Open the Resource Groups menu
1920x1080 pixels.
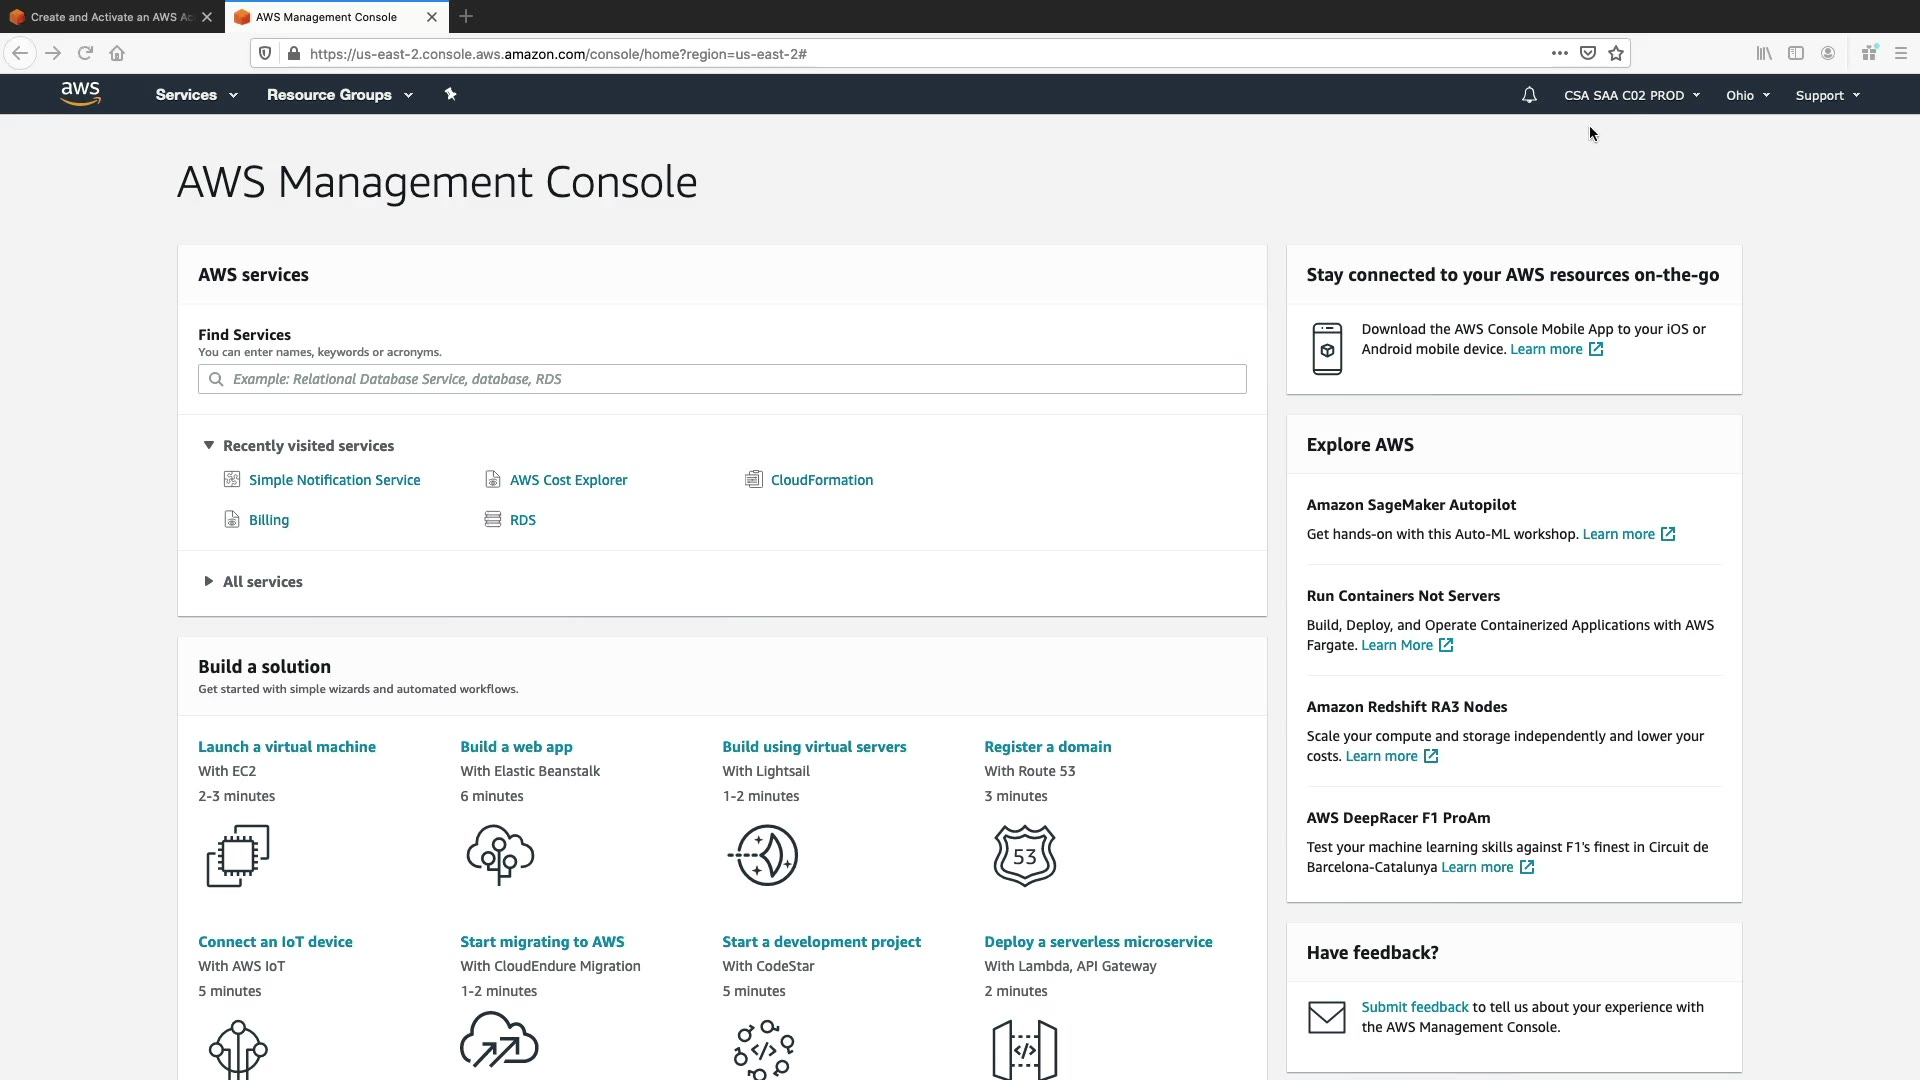coord(339,94)
